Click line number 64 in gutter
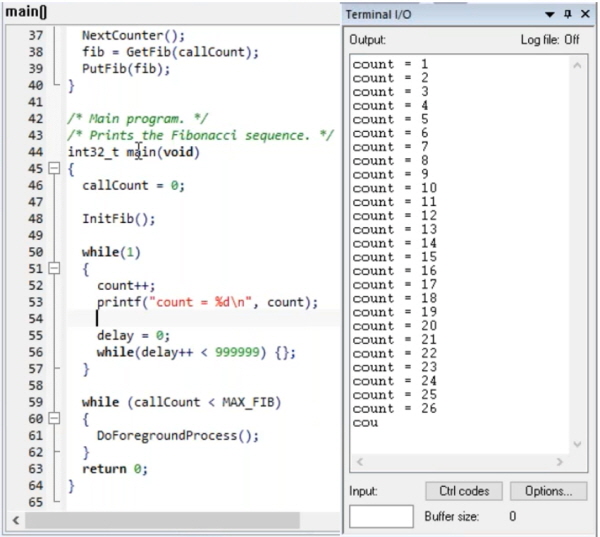The image size is (600, 537). 36,486
